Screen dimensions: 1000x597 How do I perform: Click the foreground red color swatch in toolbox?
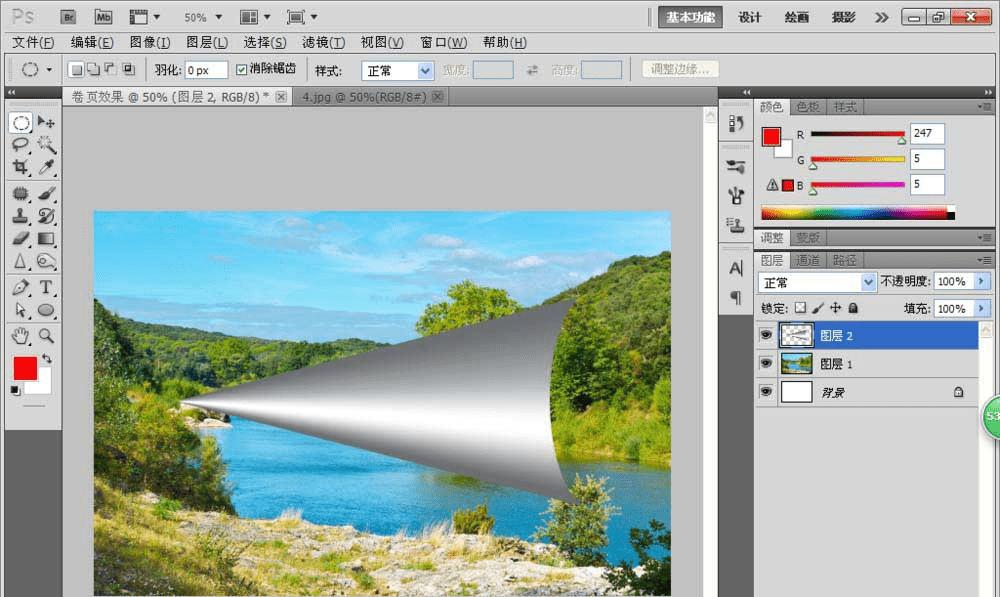point(25,368)
